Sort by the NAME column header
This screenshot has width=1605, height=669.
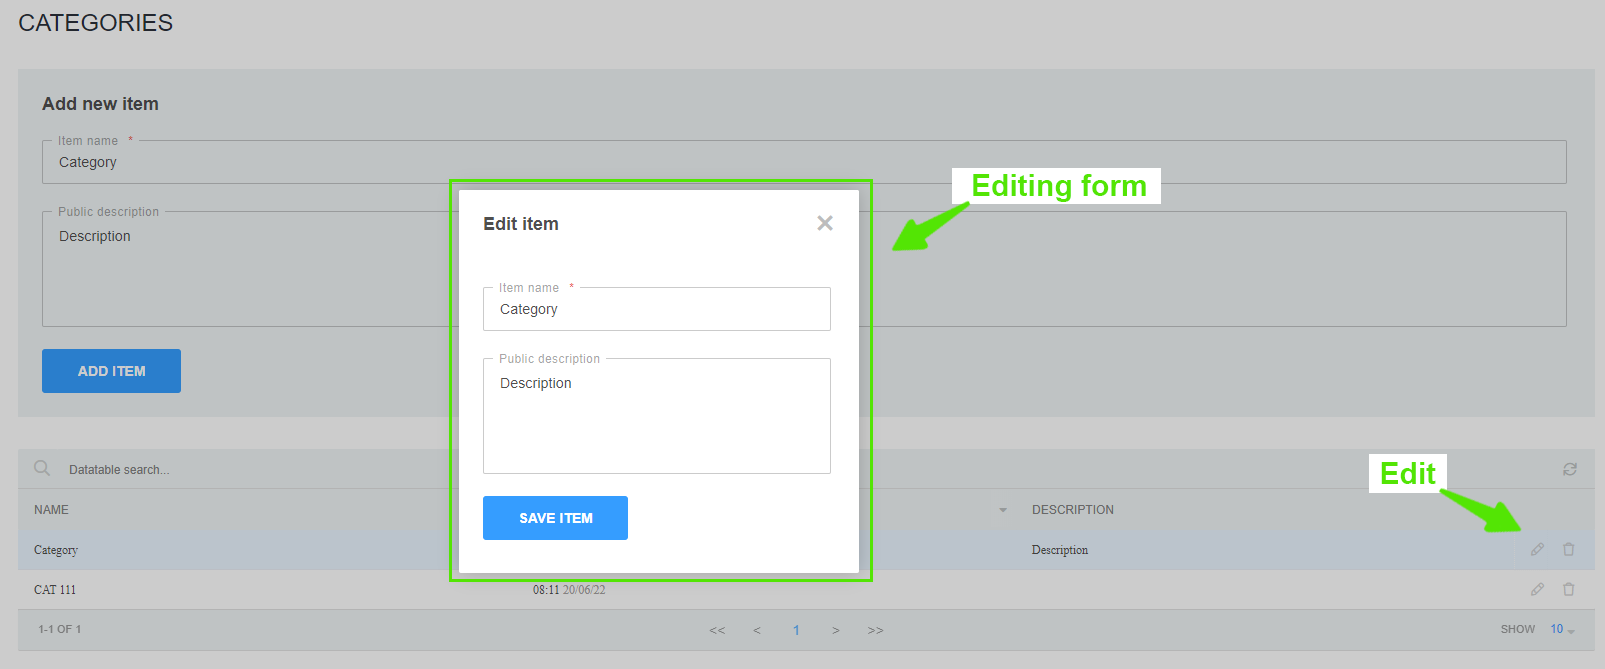pyautogui.click(x=52, y=510)
